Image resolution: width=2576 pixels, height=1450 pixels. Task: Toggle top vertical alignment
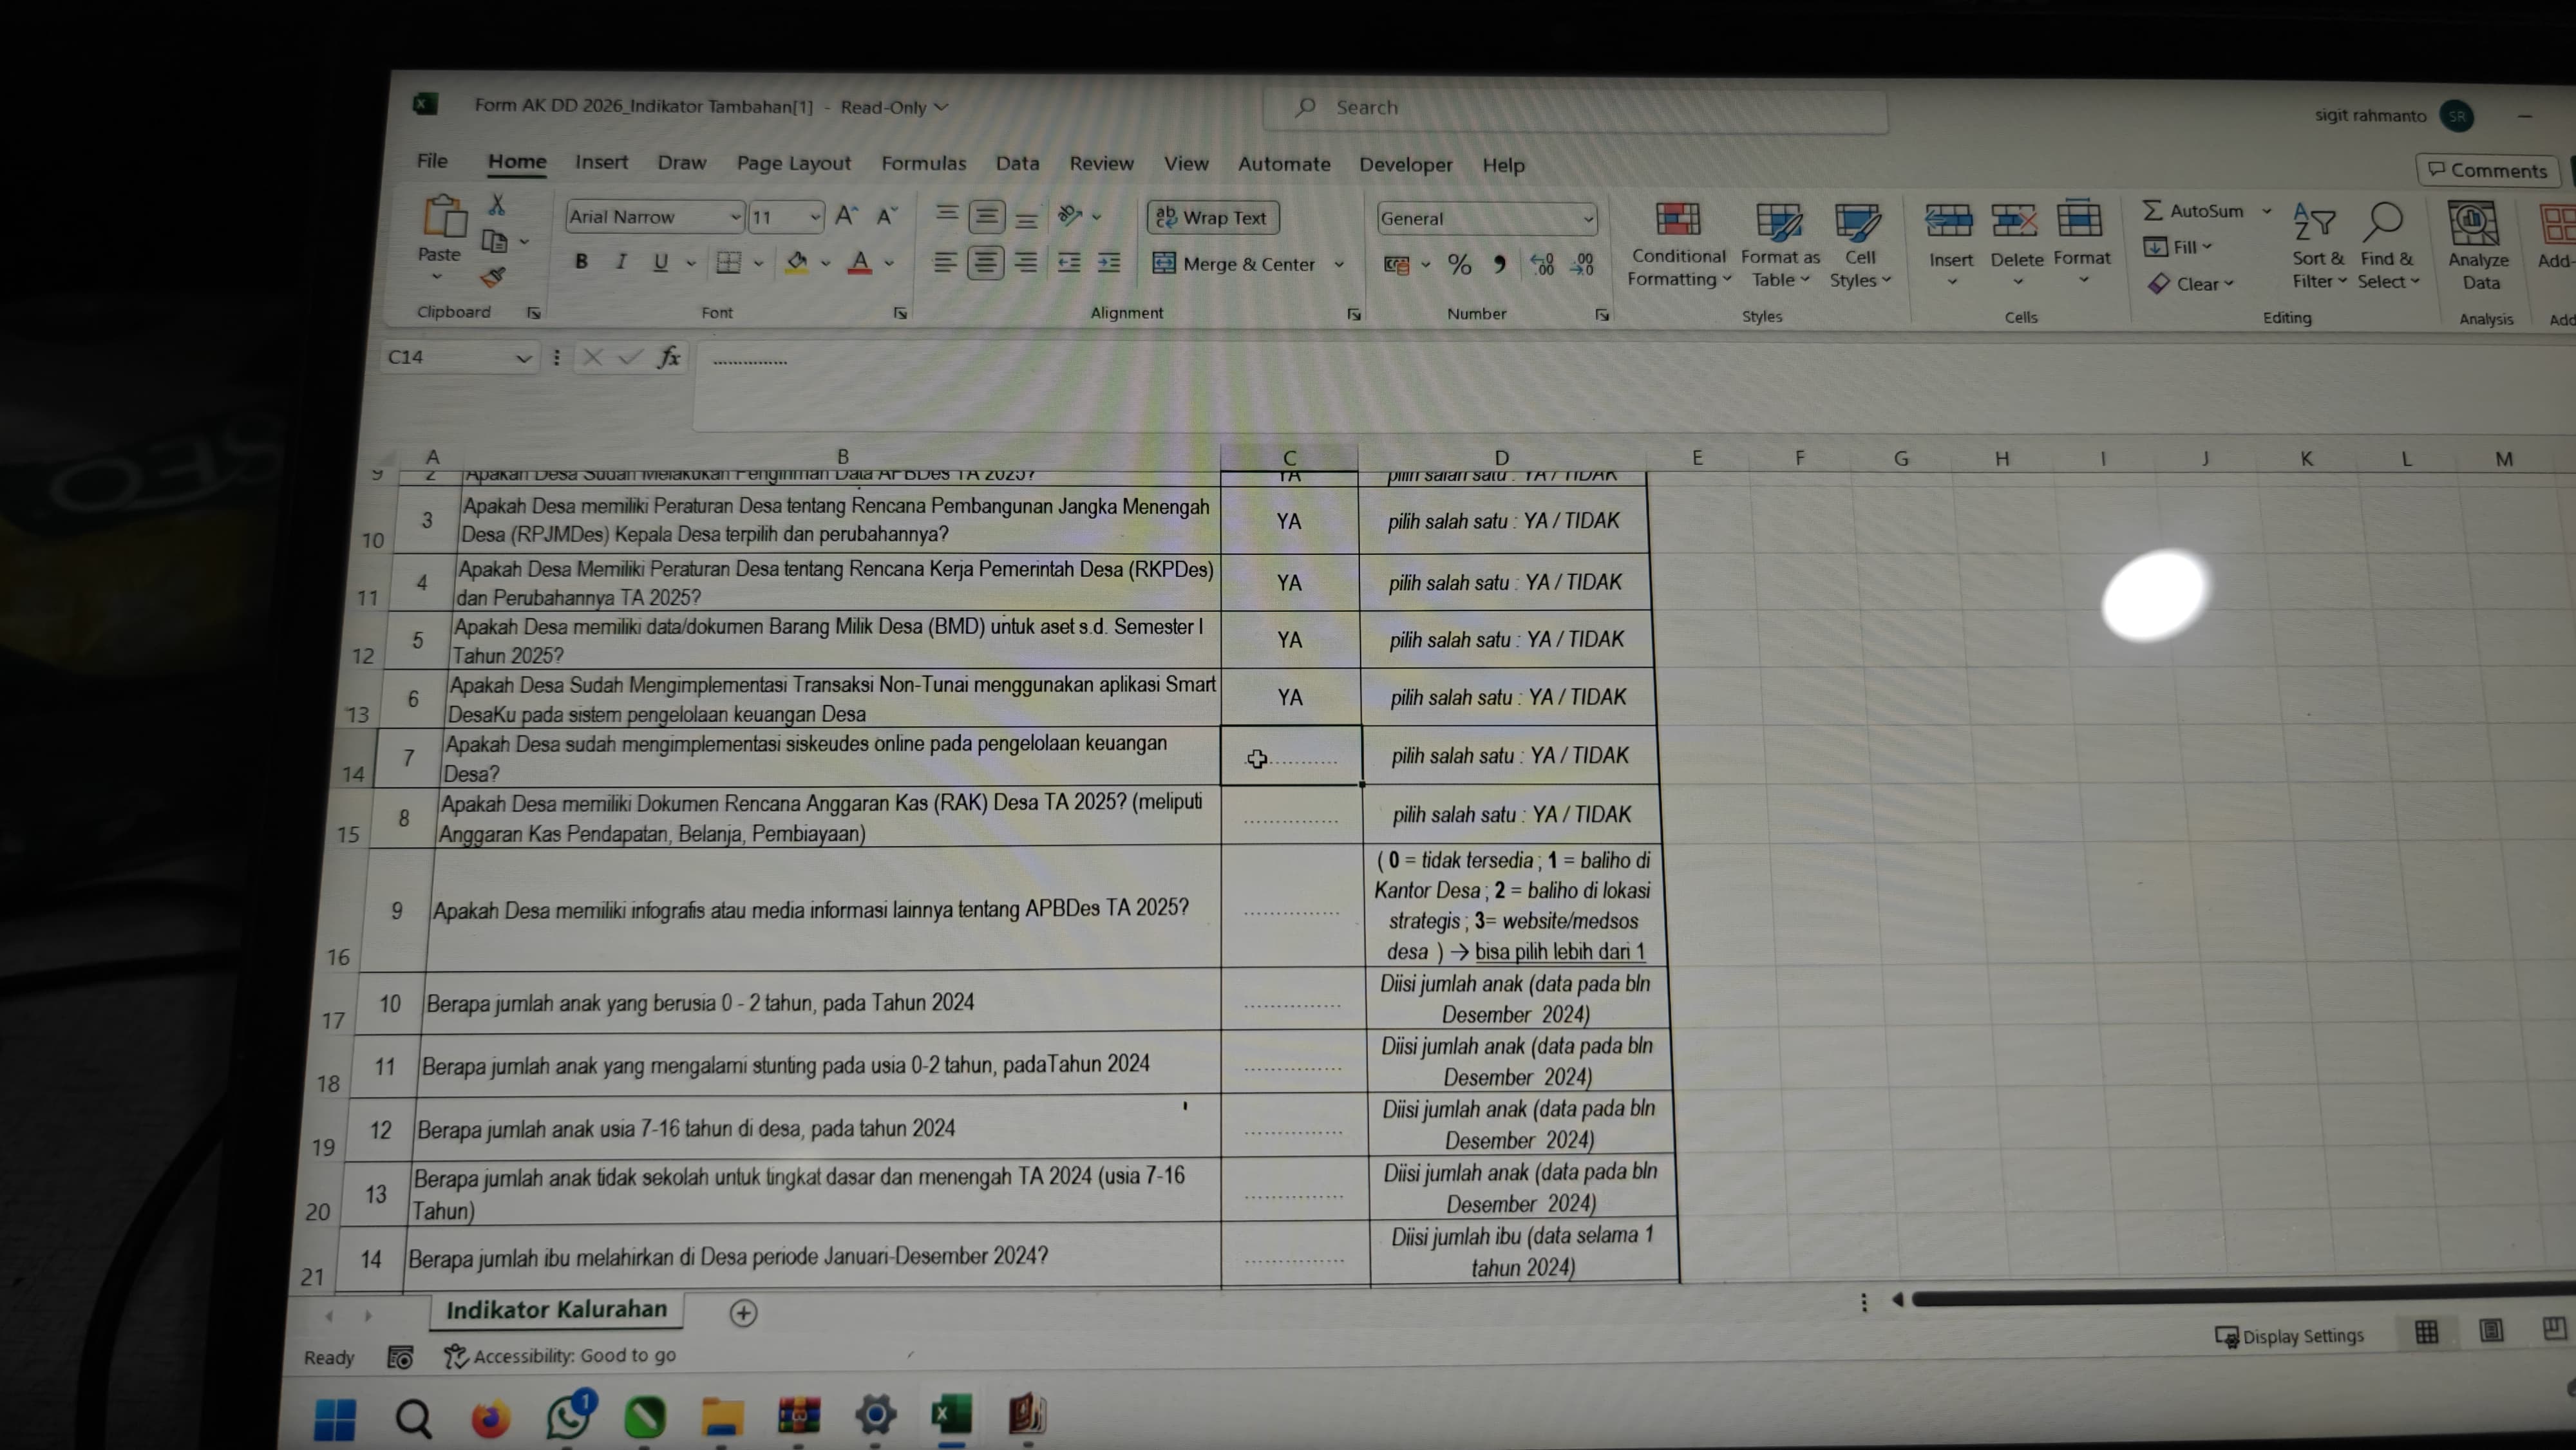(946, 215)
